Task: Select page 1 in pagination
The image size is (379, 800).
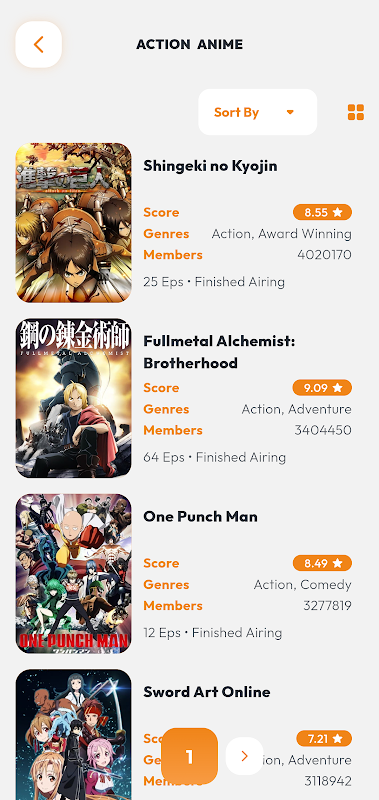Action: click(x=189, y=756)
